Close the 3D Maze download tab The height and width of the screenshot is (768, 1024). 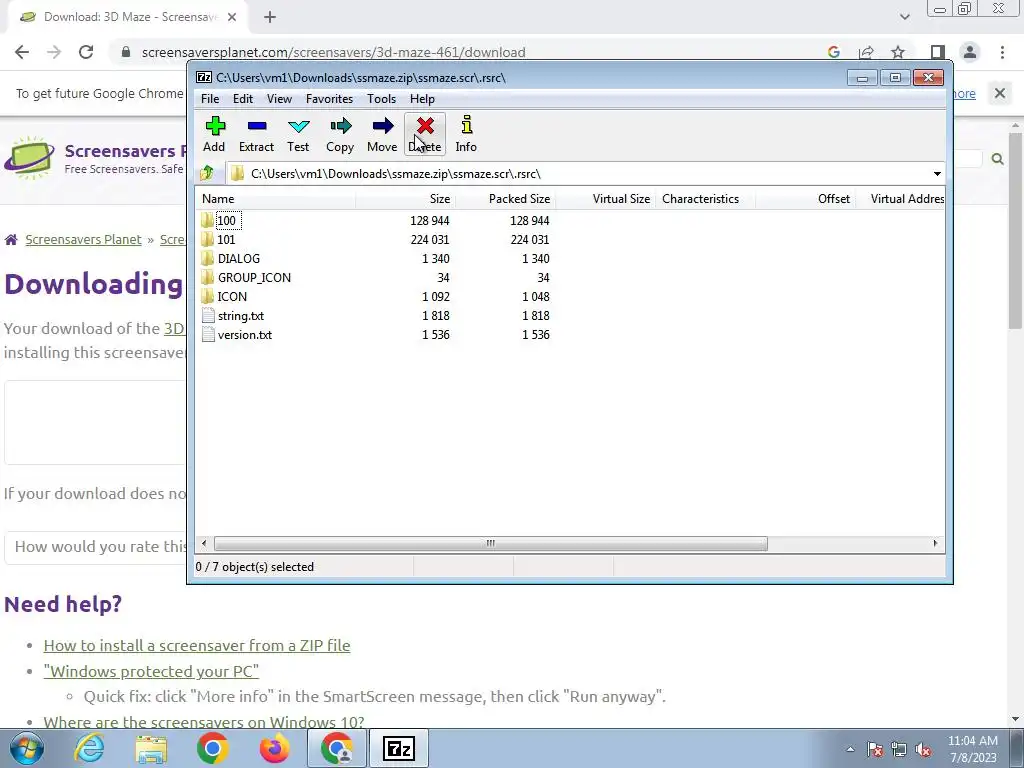click(232, 17)
